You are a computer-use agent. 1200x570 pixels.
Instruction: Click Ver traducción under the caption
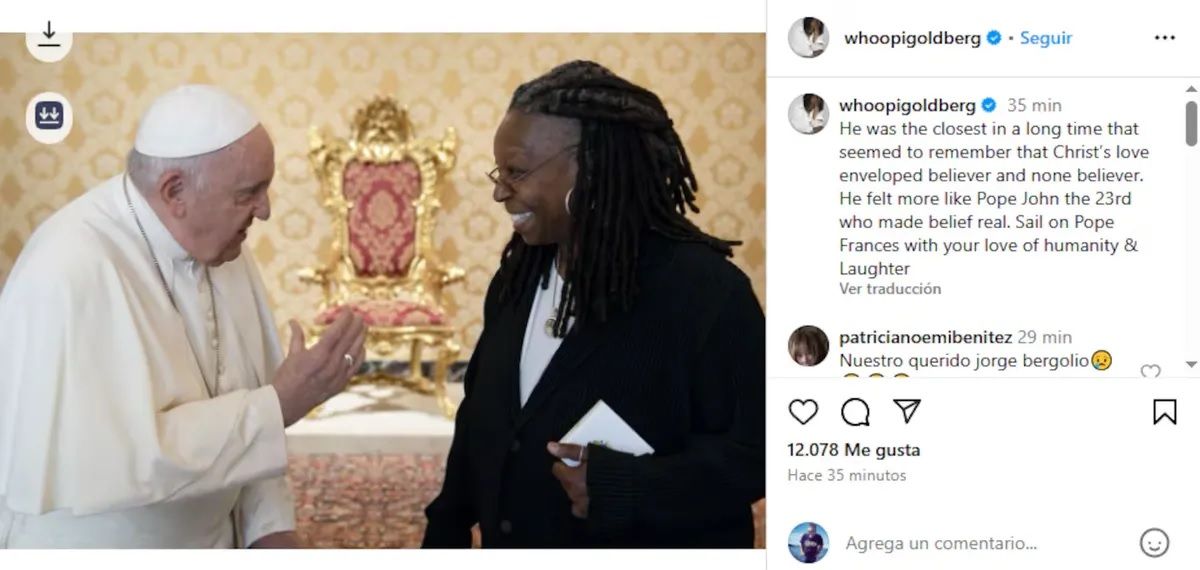point(890,289)
